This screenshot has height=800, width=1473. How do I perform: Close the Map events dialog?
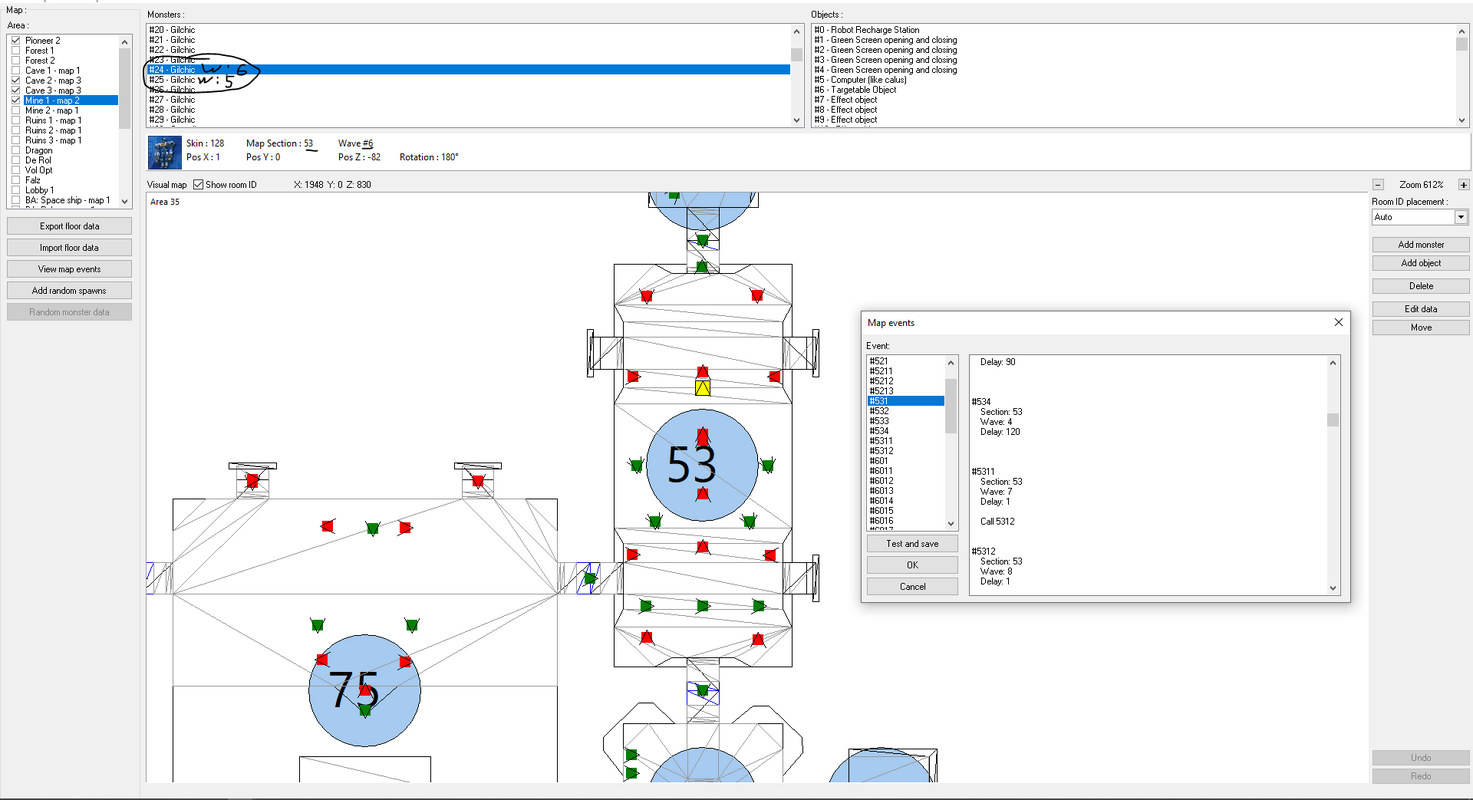(x=1338, y=322)
